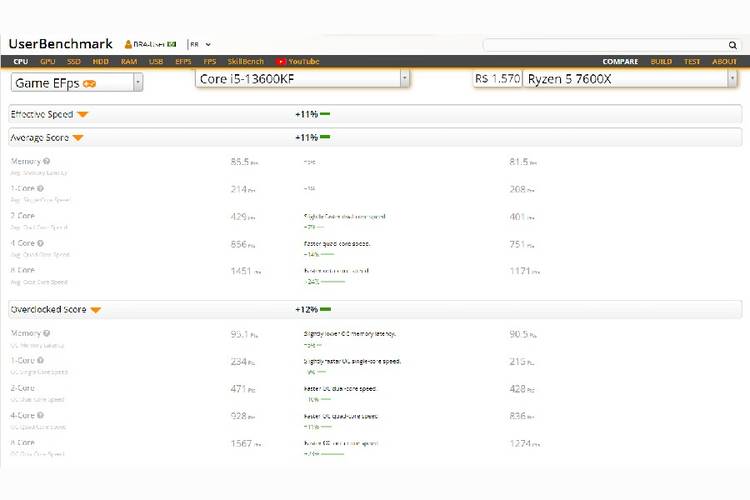Open the EFPS tab
Image resolution: width=750 pixels, height=500 pixels.
tap(183, 61)
